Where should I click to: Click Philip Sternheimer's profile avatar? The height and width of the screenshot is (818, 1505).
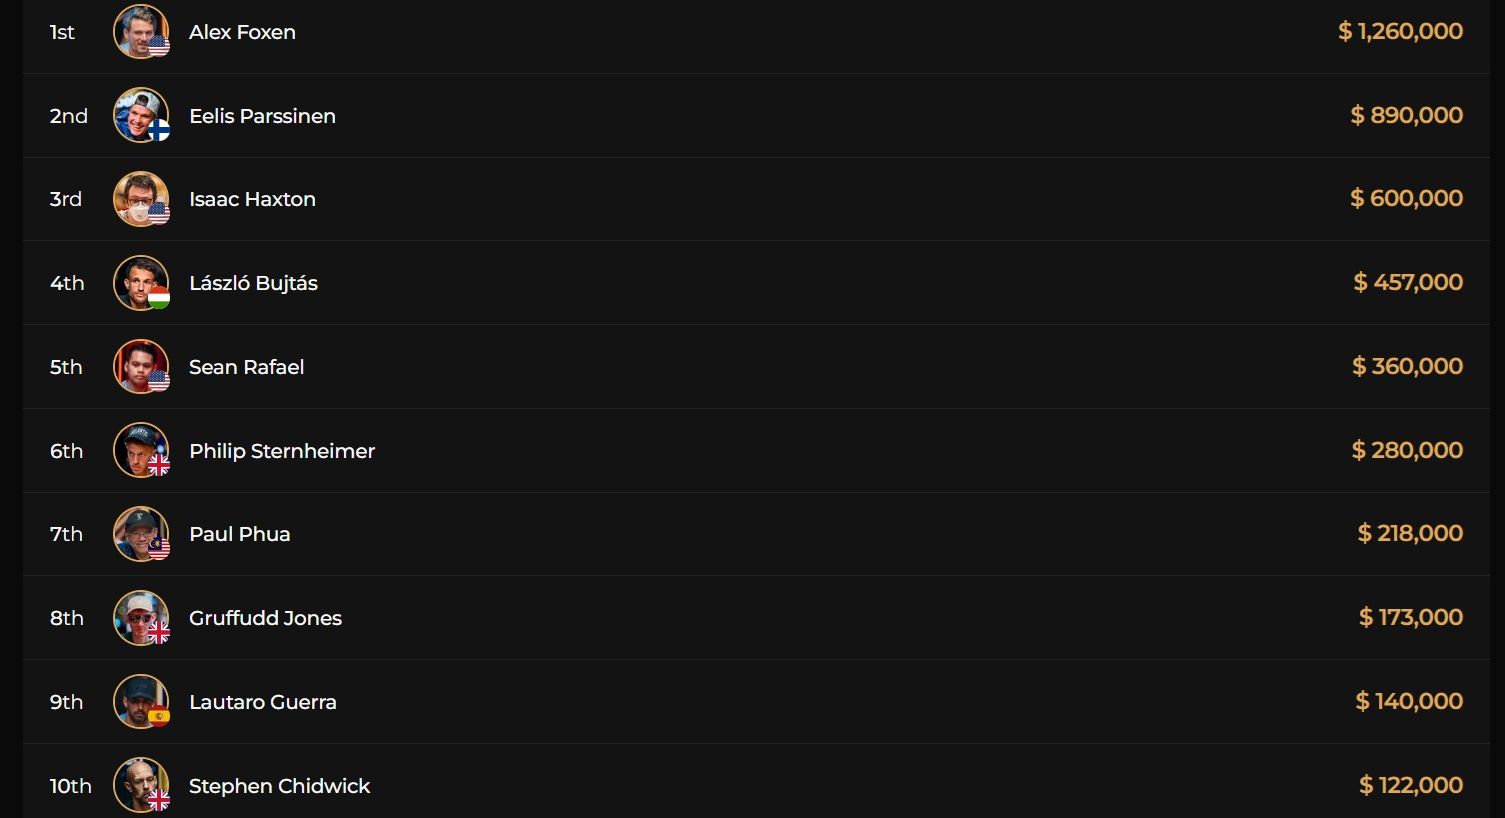click(140, 450)
